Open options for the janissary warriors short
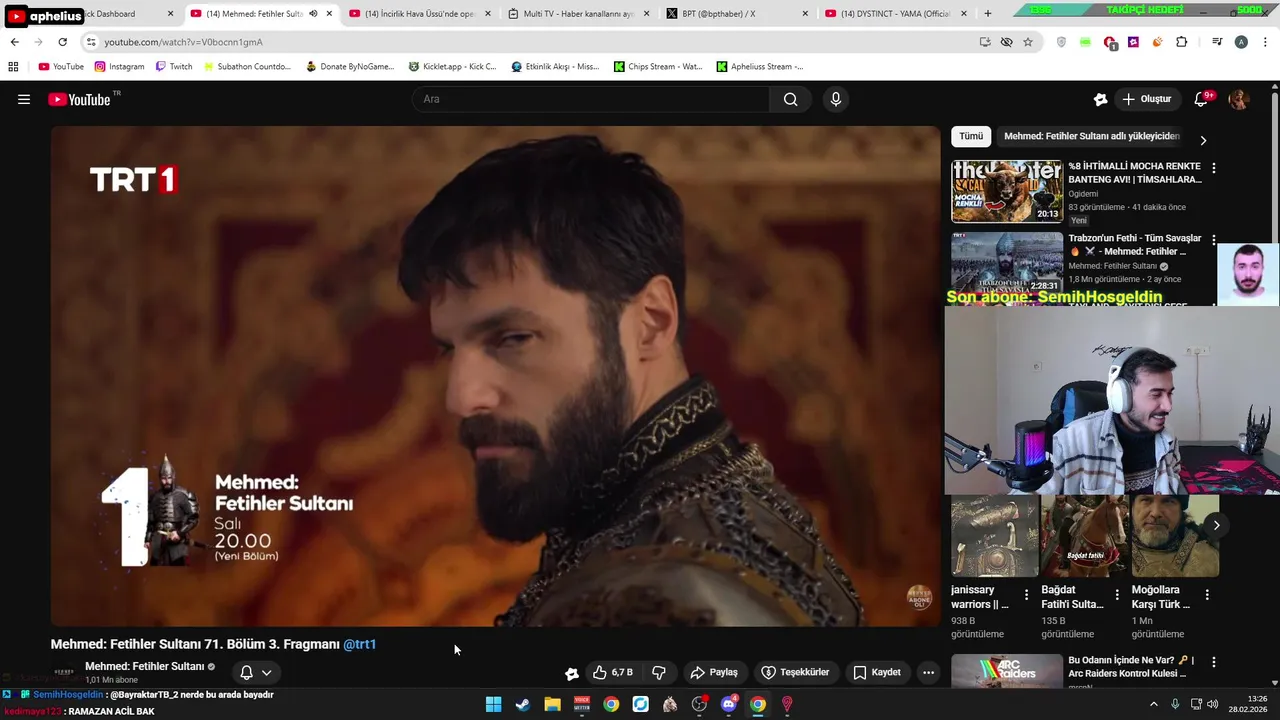Image resolution: width=1280 pixels, height=720 pixels. coord(1026,595)
